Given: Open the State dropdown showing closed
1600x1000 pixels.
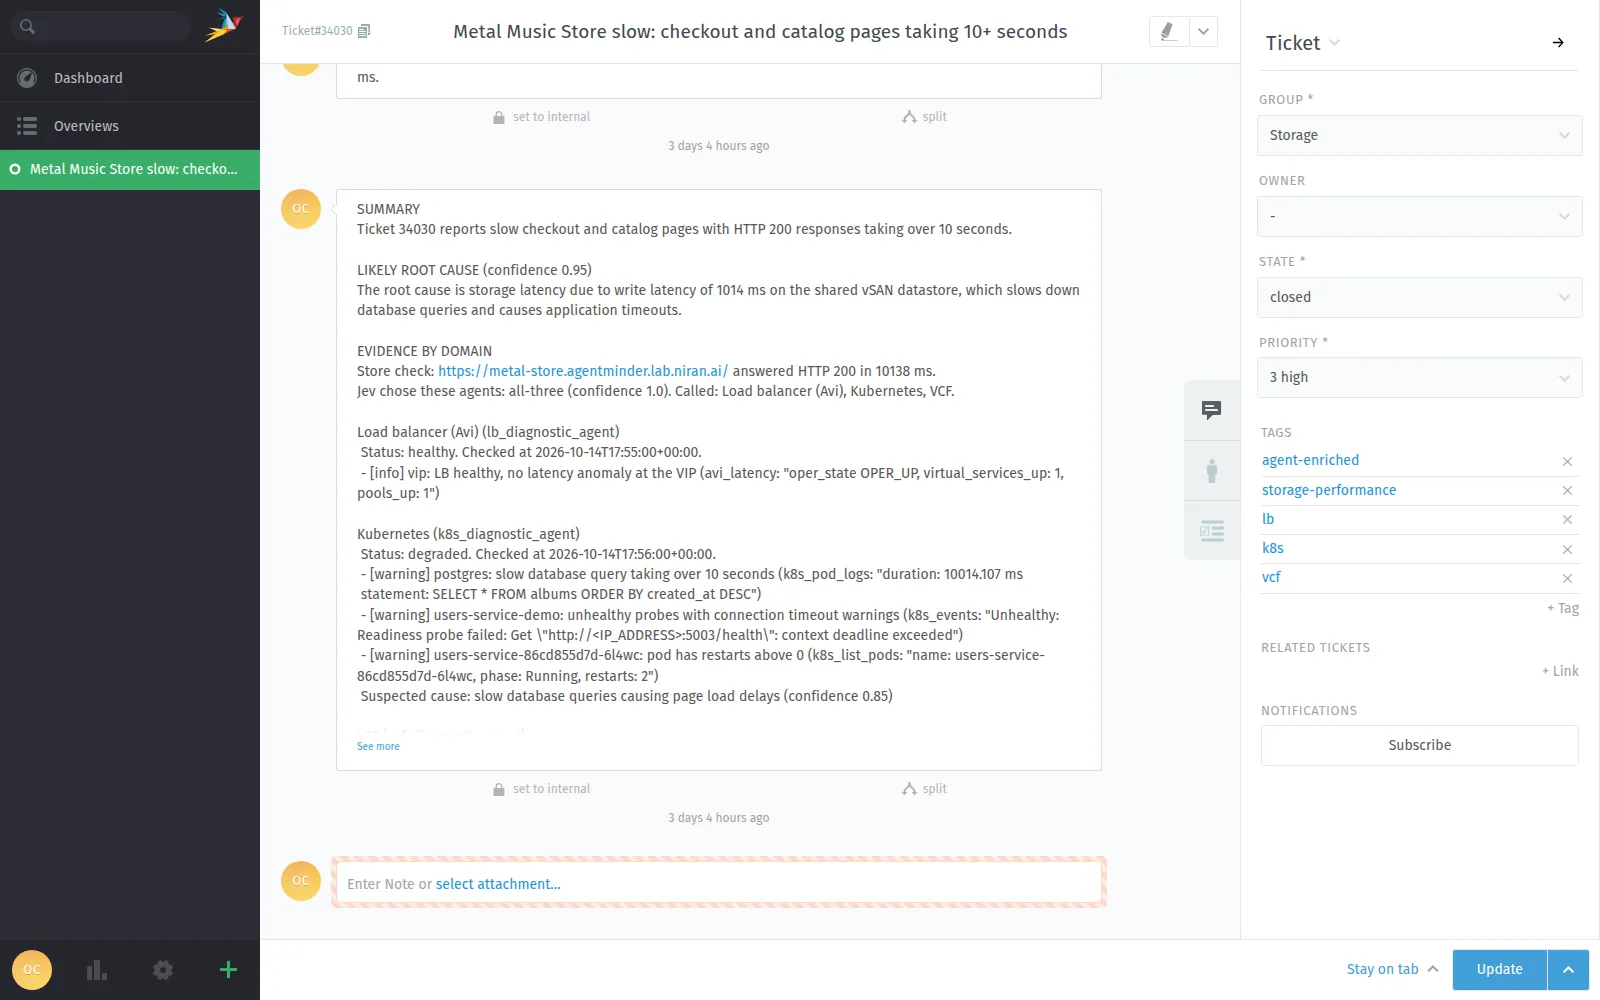Looking at the screenshot, I should tap(1419, 297).
